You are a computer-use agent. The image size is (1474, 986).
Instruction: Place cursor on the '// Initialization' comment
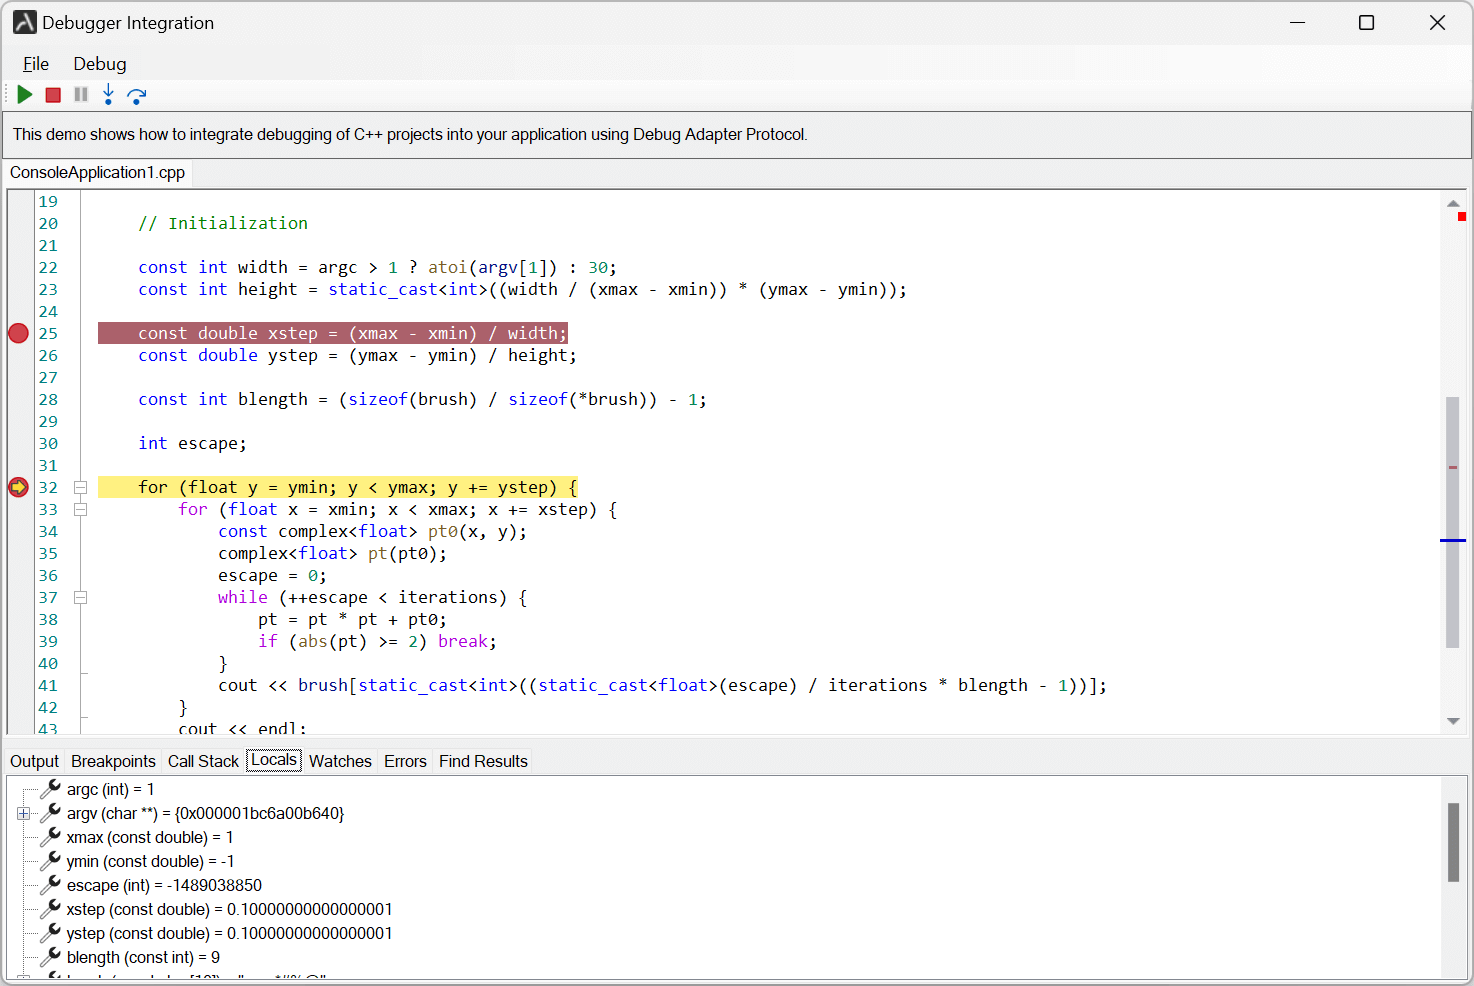(x=223, y=224)
